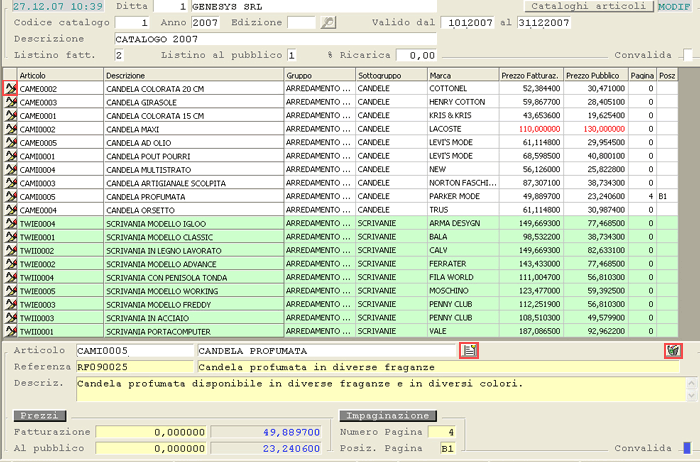The width and height of the screenshot is (700, 462).
Task: Click the edit icon for row CAME0001
Action: click(10, 116)
